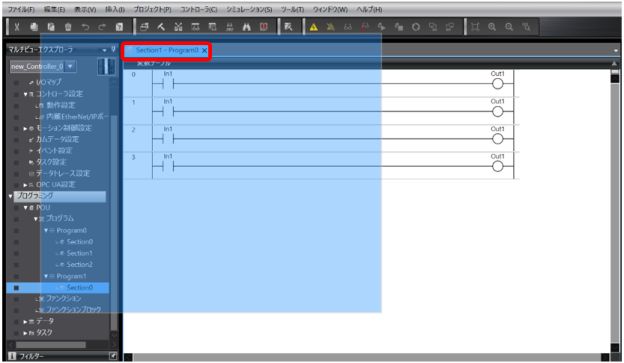Image resolution: width=624 pixels, height=363 pixels.
Task: Open the Multiview Explorer header dropdown arrow
Action: pos(104,50)
